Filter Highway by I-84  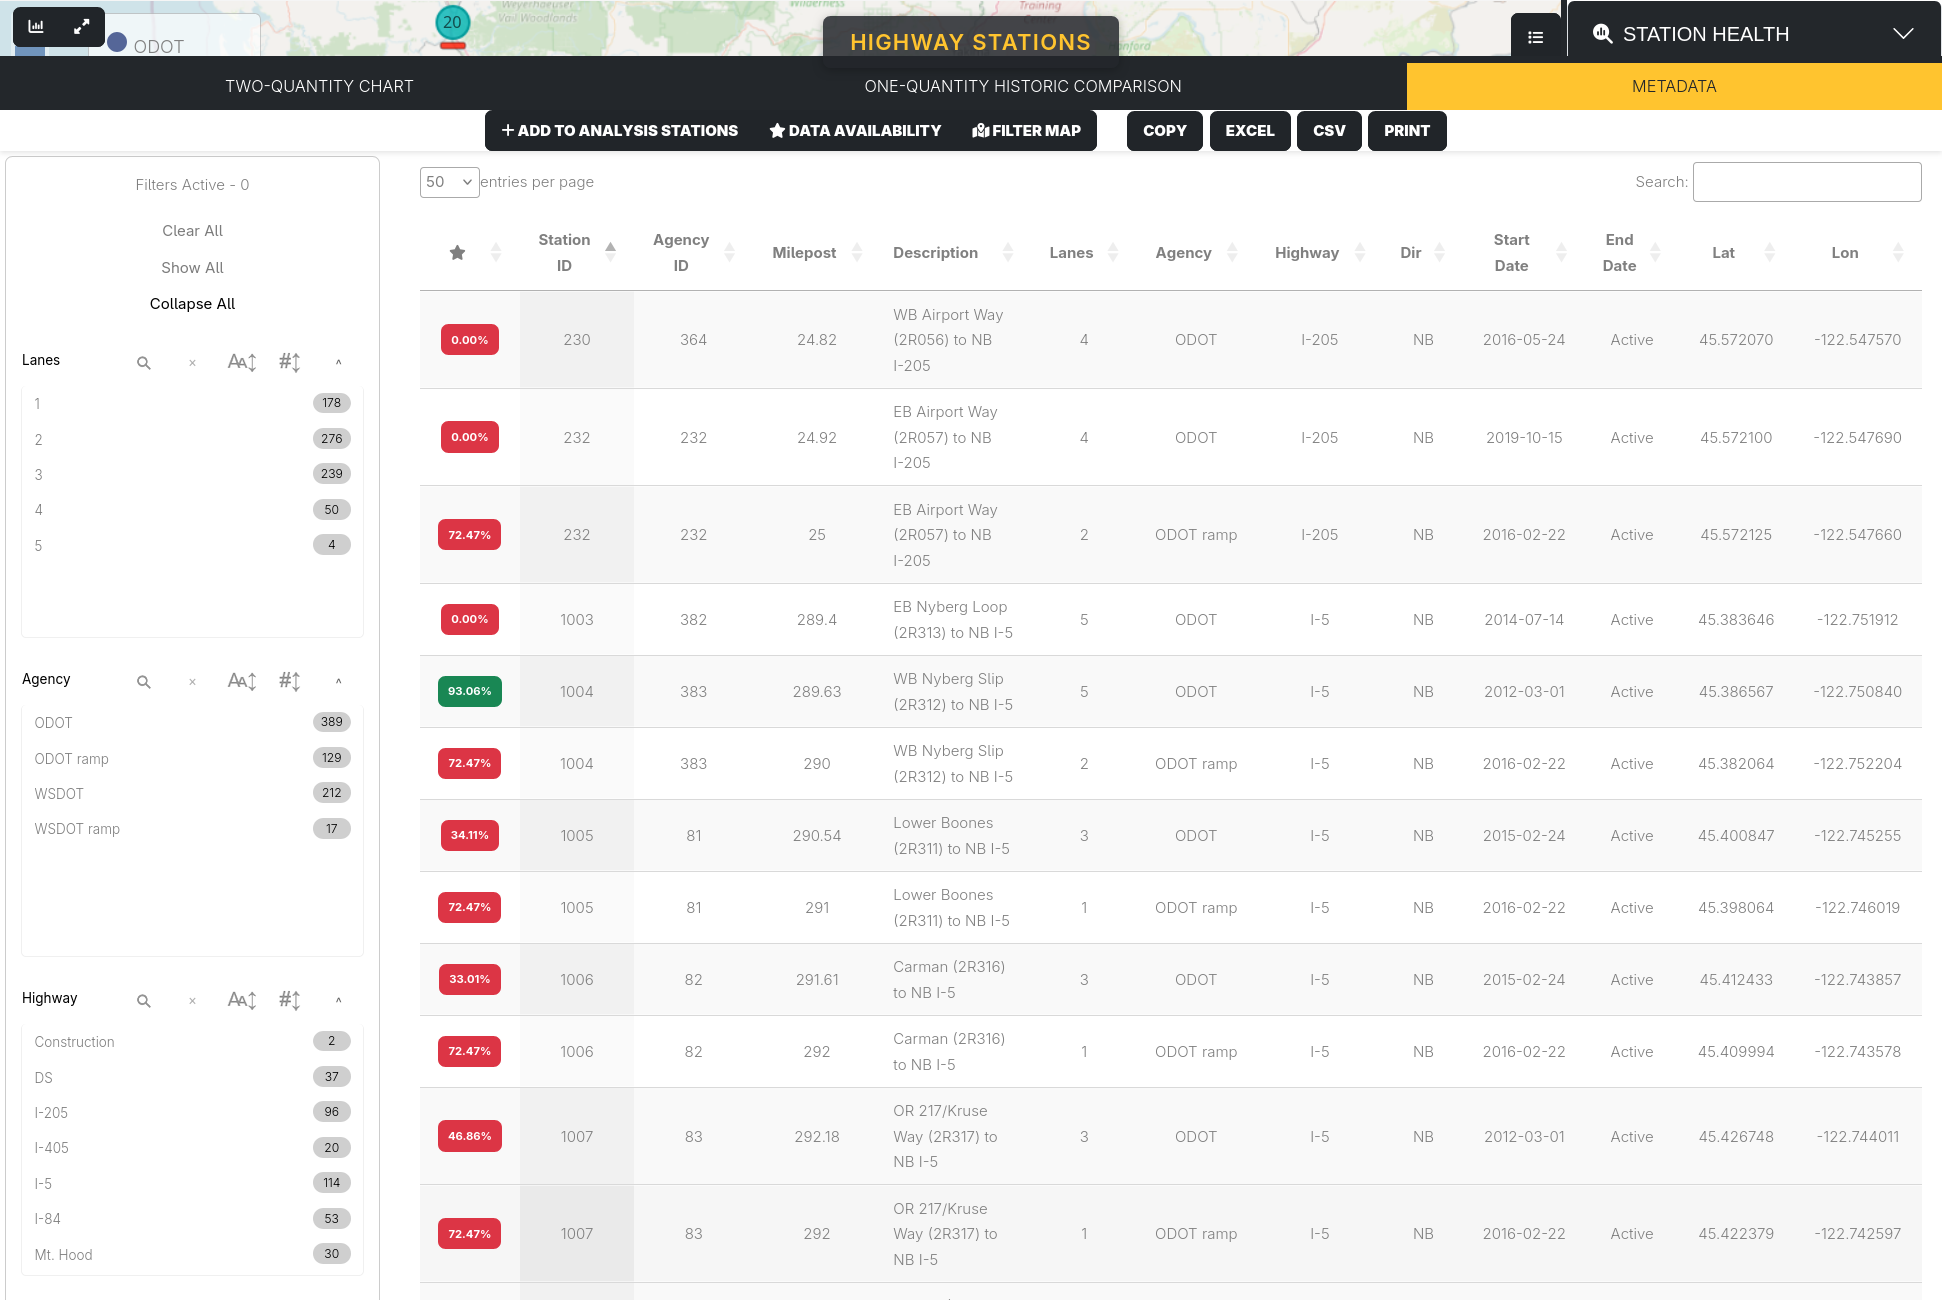pos(192,1219)
